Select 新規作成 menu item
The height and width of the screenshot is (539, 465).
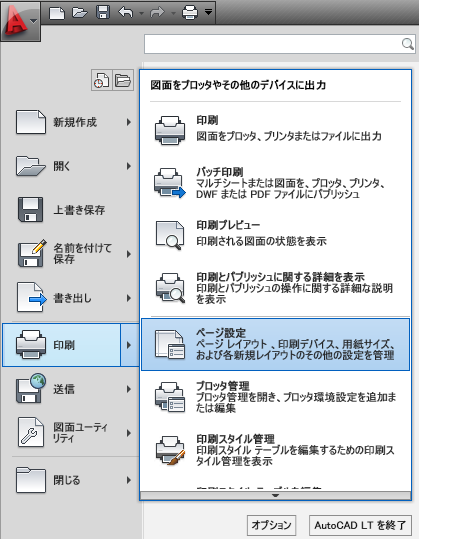click(70, 122)
